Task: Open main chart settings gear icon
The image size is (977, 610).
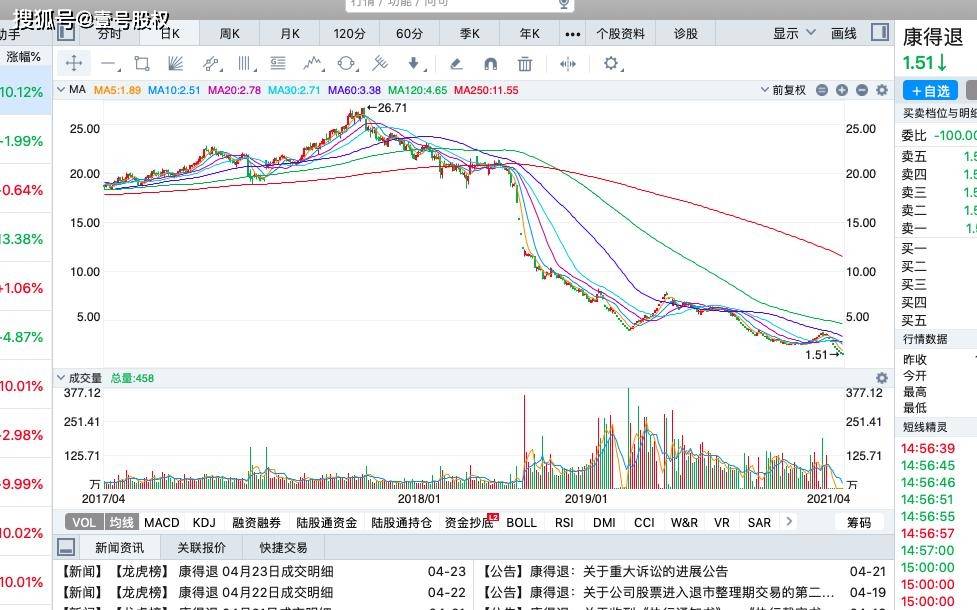Action: [x=882, y=90]
